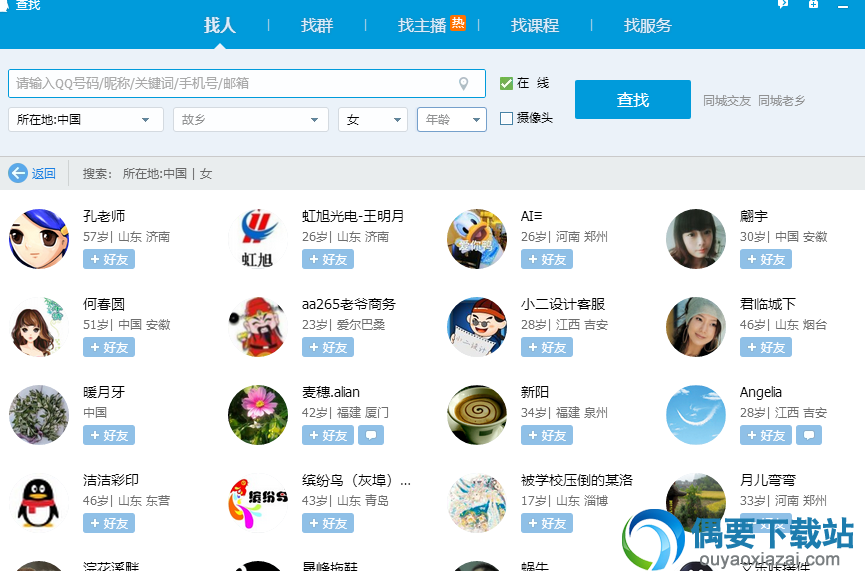Image resolution: width=865 pixels, height=571 pixels.
Task: Add Angelia as friend
Action: pos(766,435)
